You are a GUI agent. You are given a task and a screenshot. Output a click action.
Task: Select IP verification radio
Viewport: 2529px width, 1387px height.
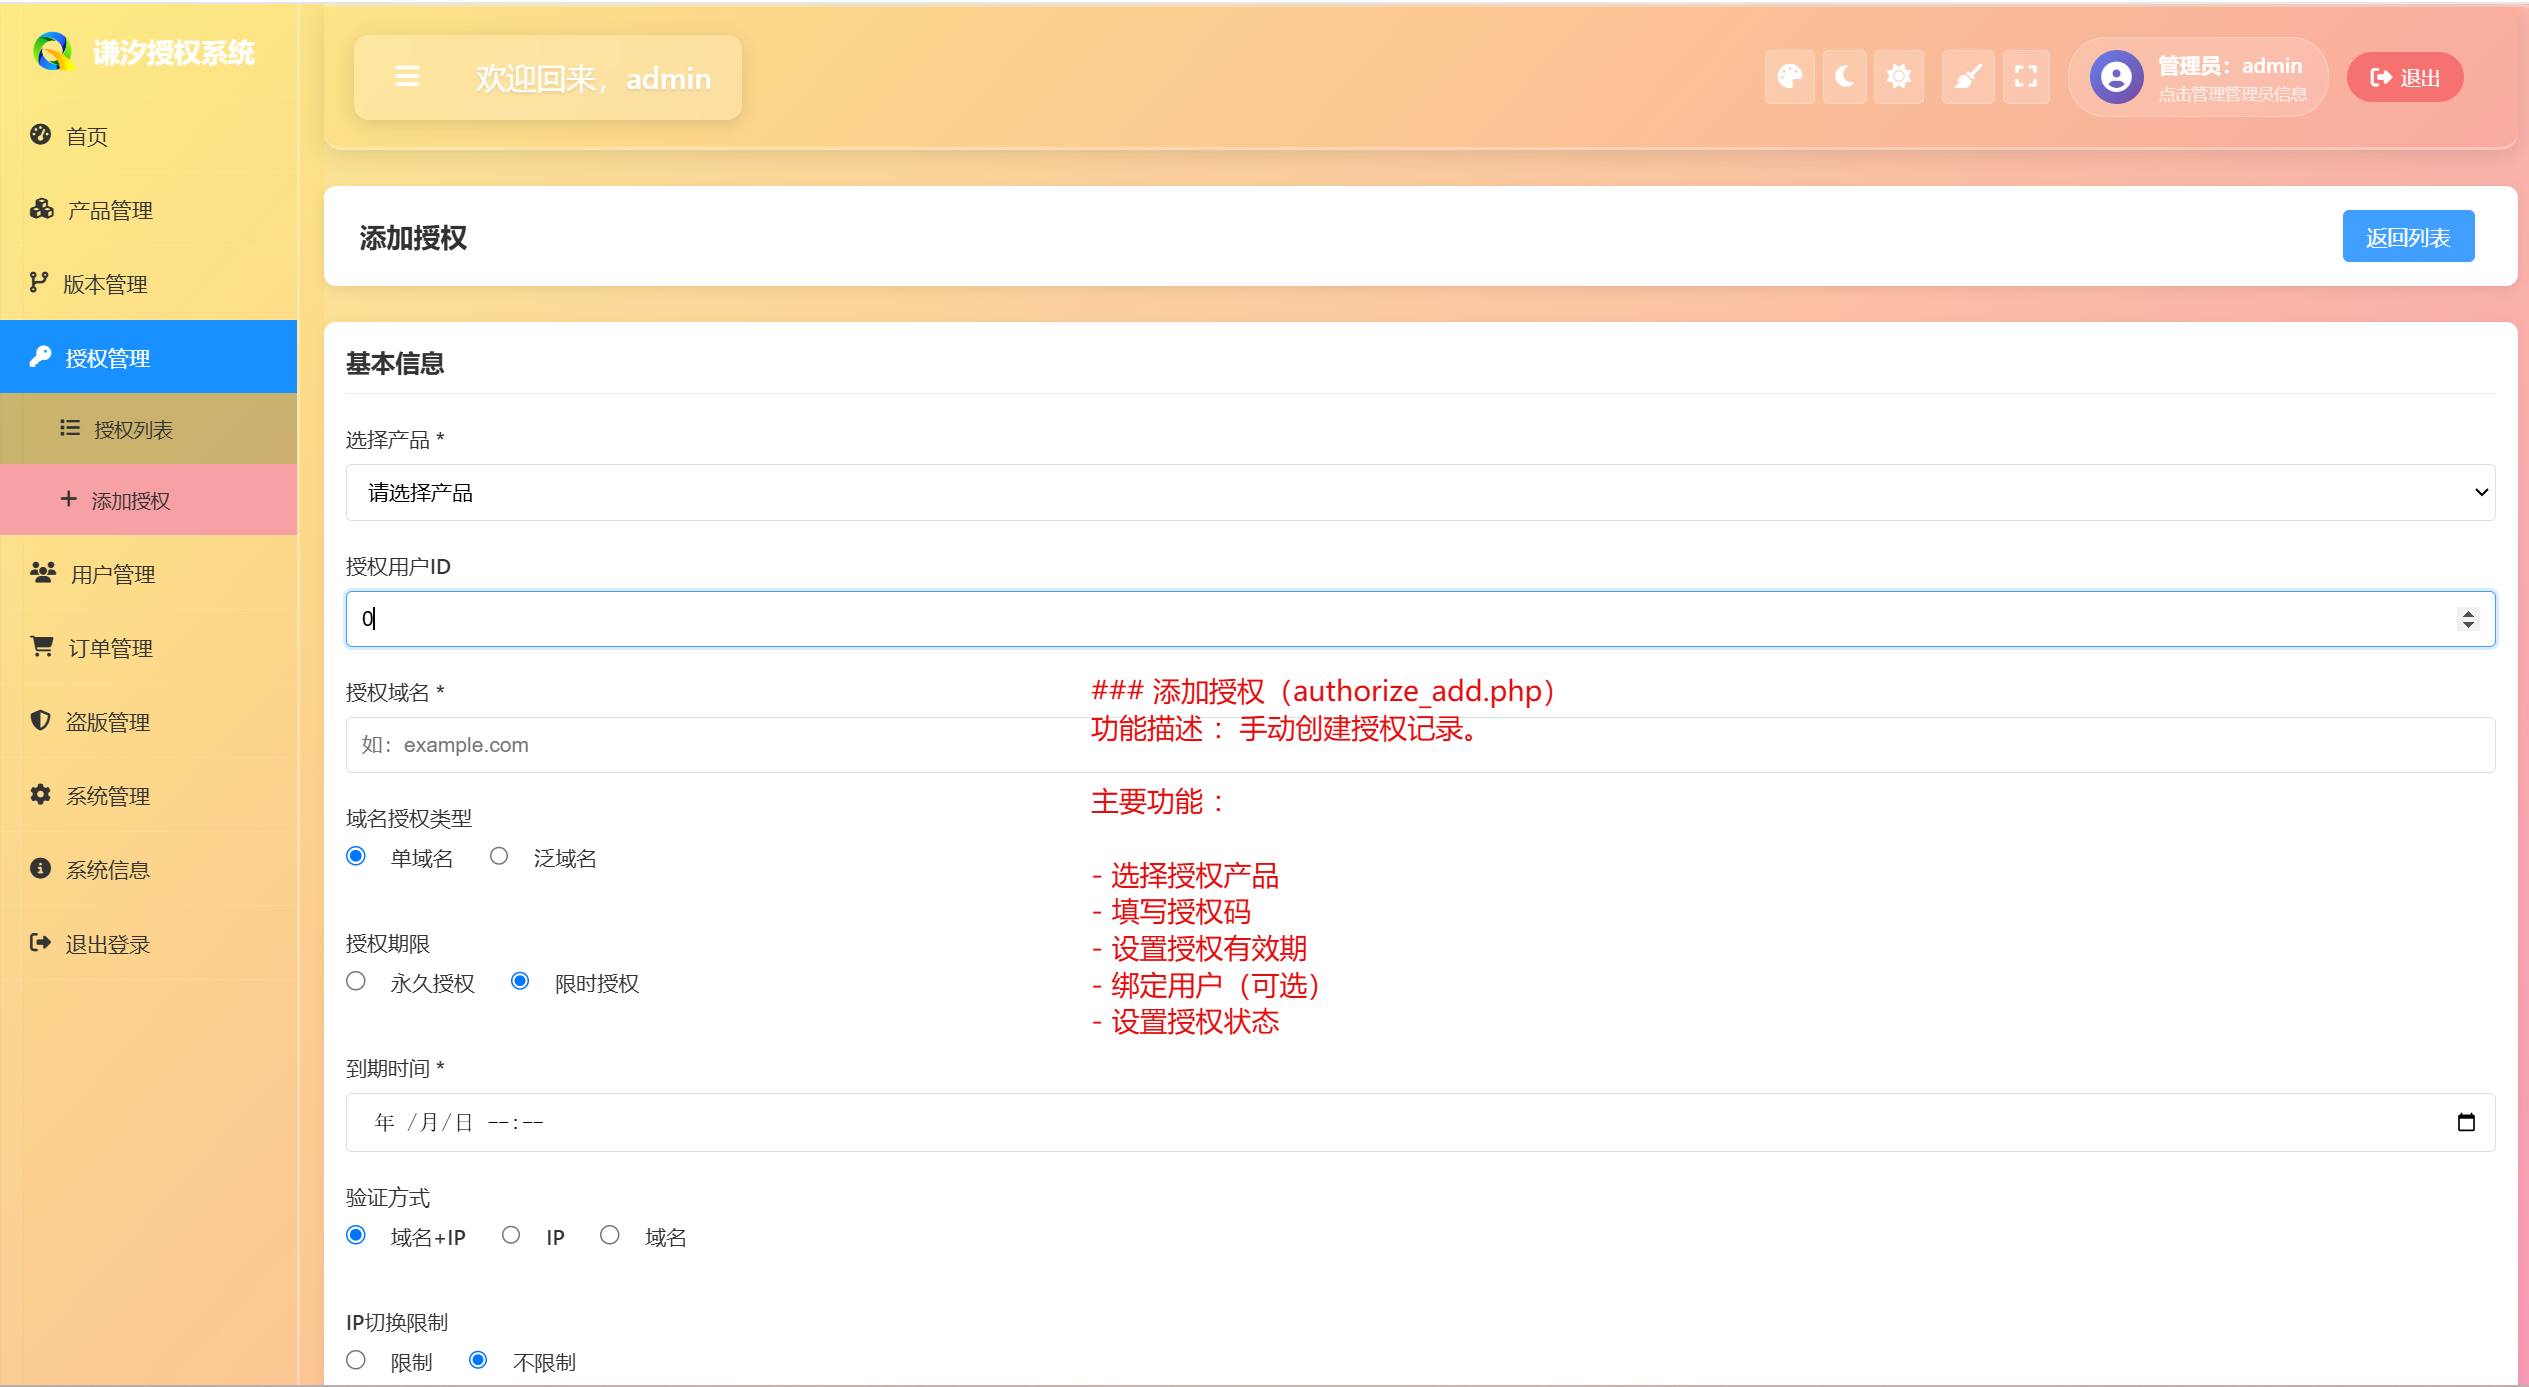[511, 1236]
